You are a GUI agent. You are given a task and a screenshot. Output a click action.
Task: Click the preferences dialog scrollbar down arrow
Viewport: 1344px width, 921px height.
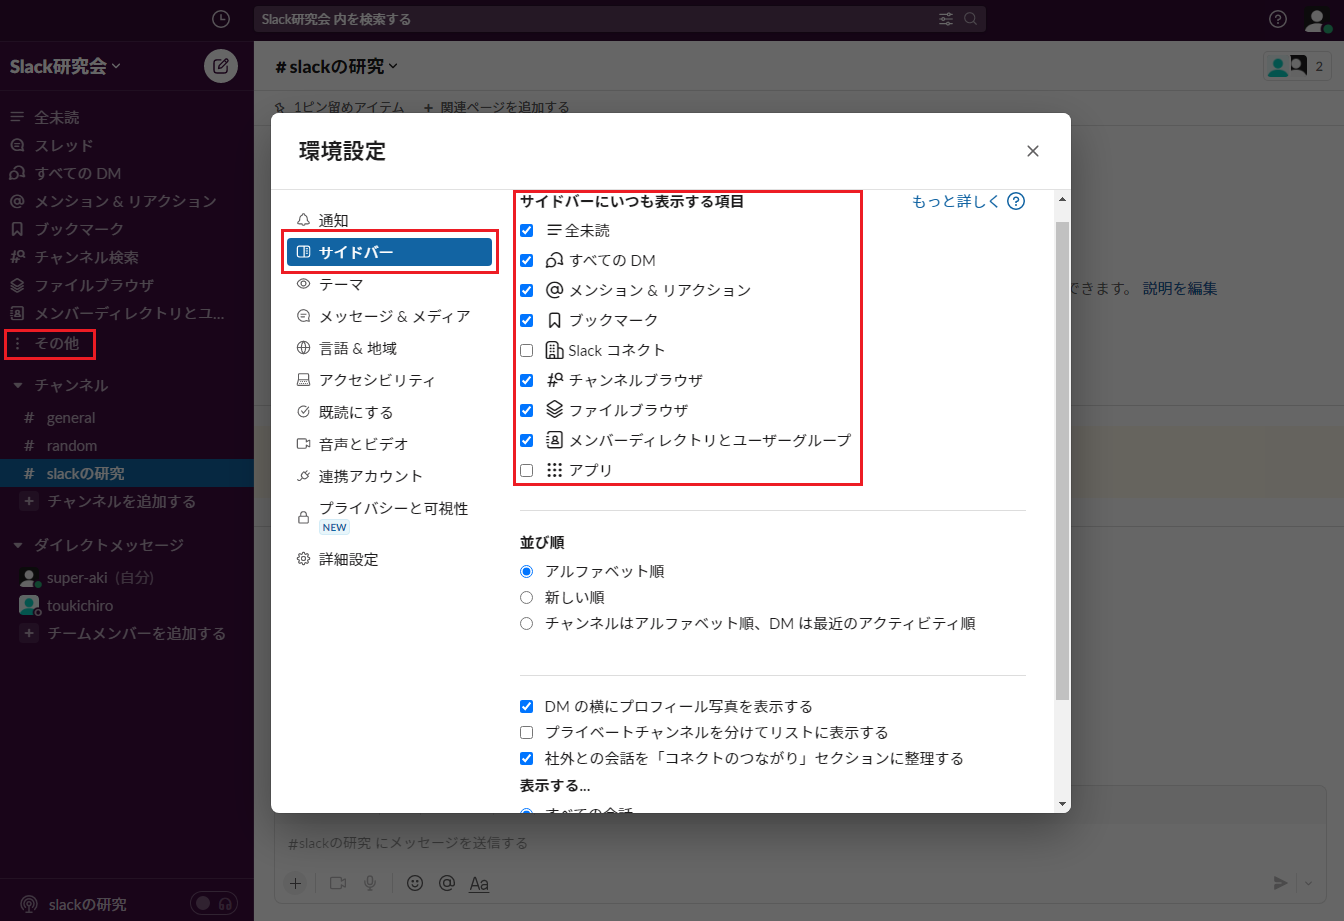tap(1062, 803)
